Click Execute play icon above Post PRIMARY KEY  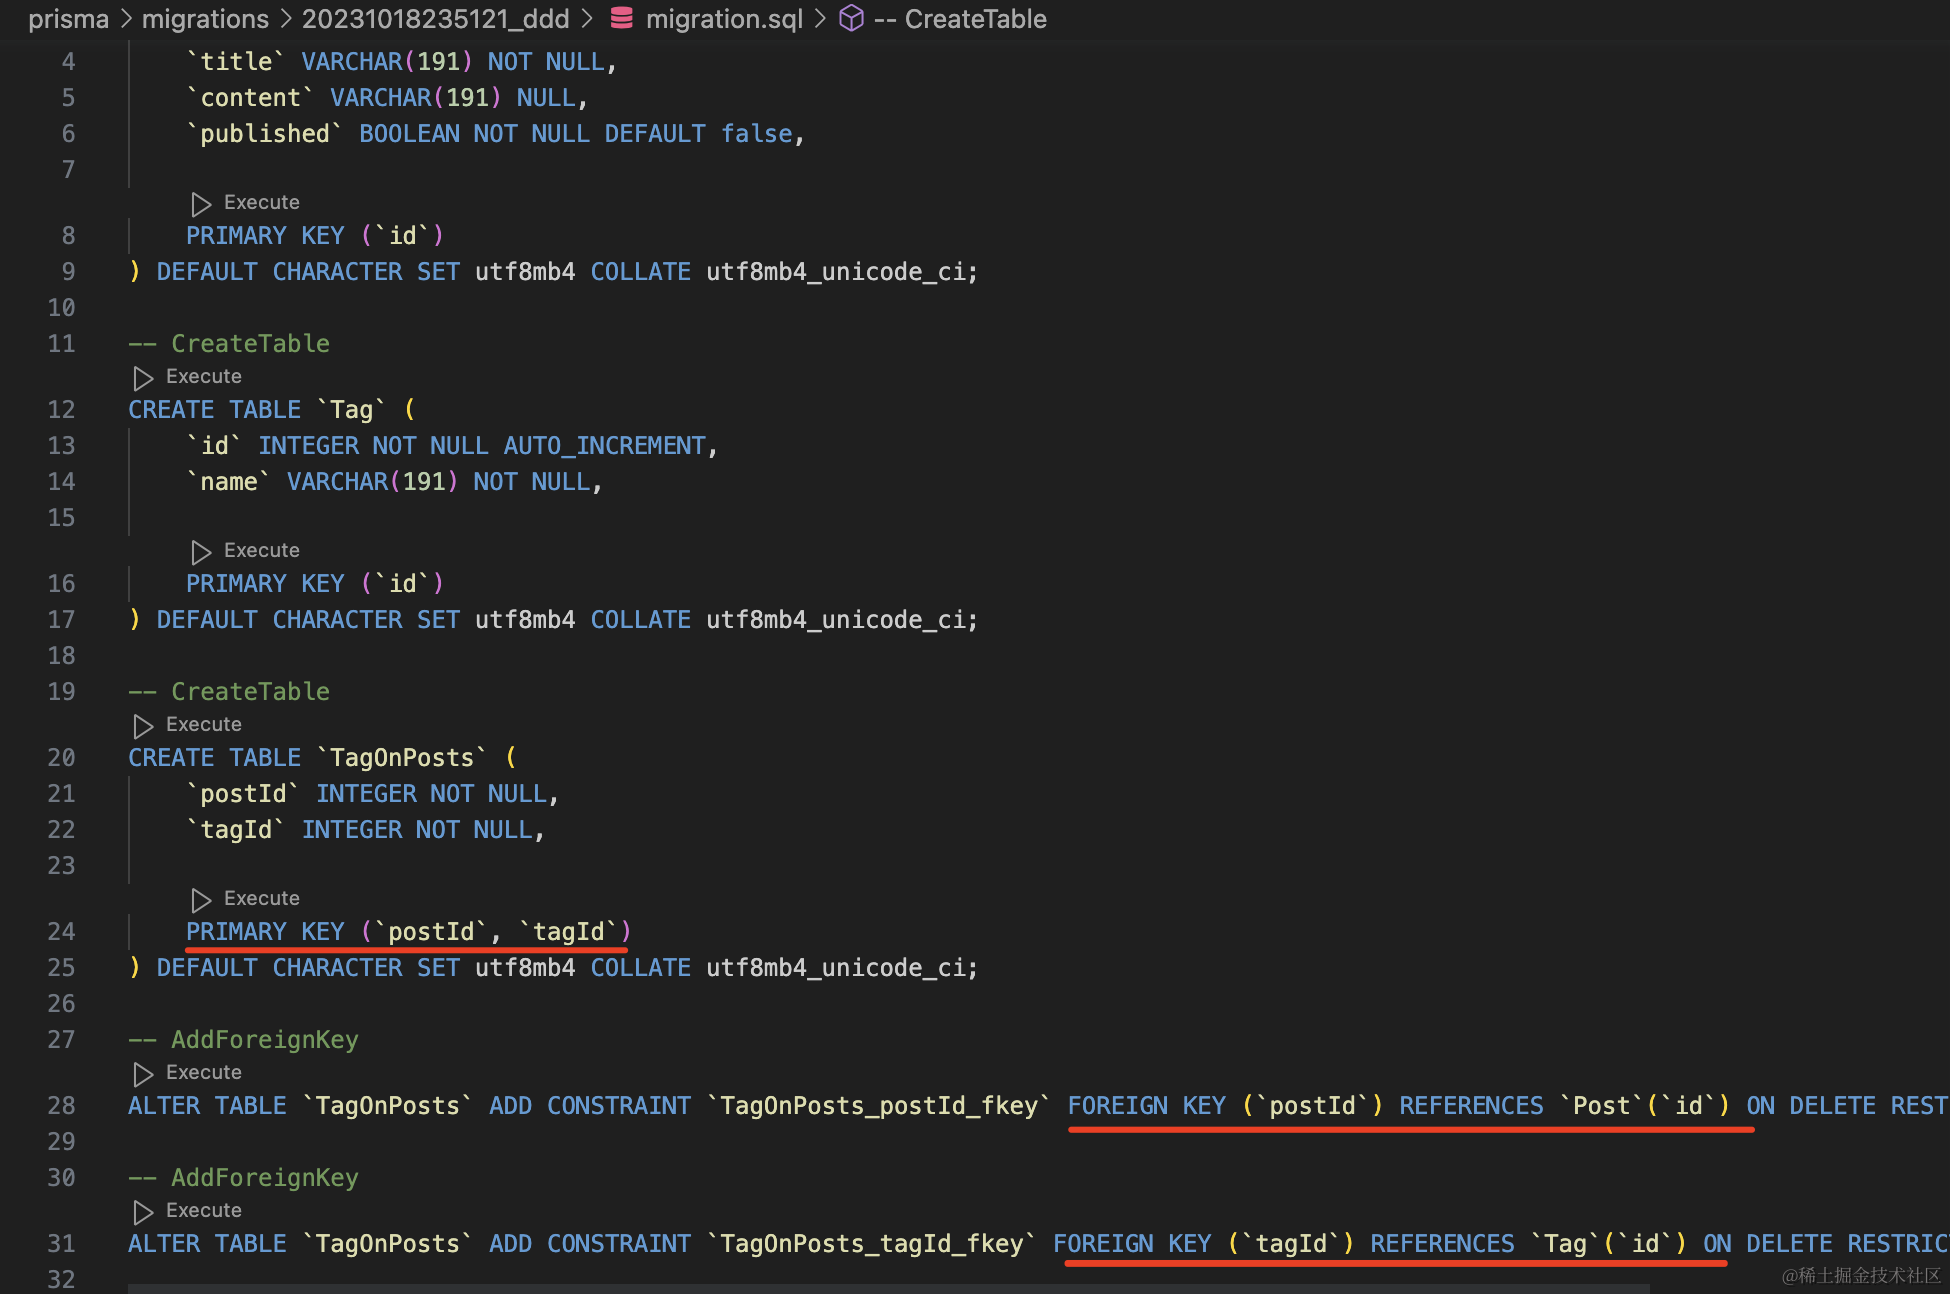(201, 204)
